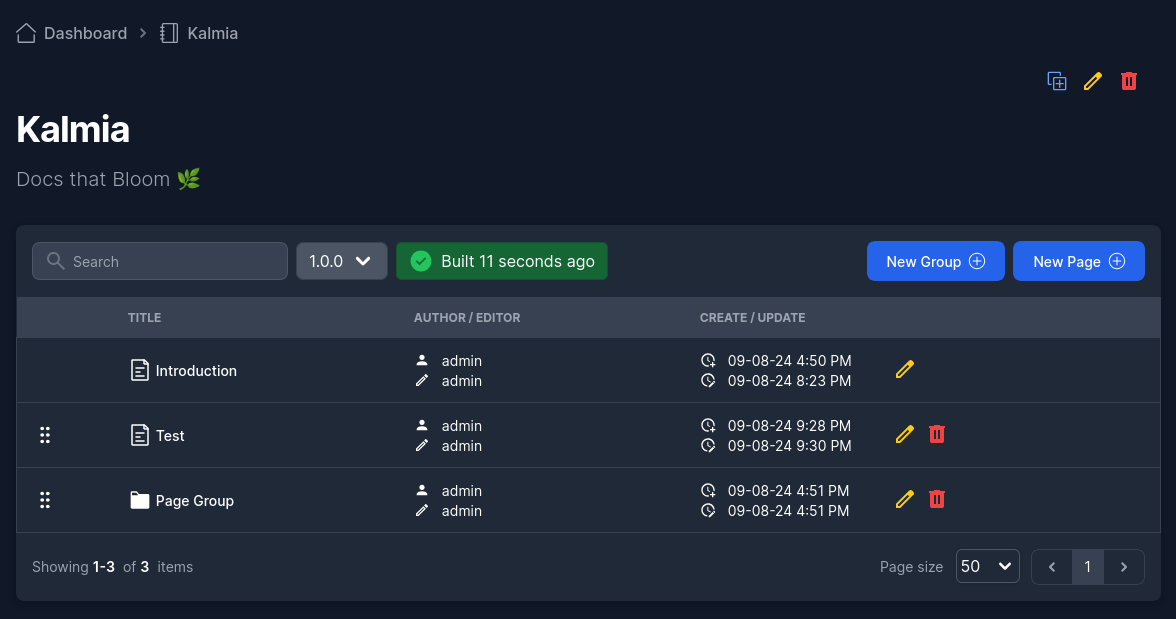Click the notebook icon beside Kalmia breadcrumb
The width and height of the screenshot is (1176, 619).
169,33
